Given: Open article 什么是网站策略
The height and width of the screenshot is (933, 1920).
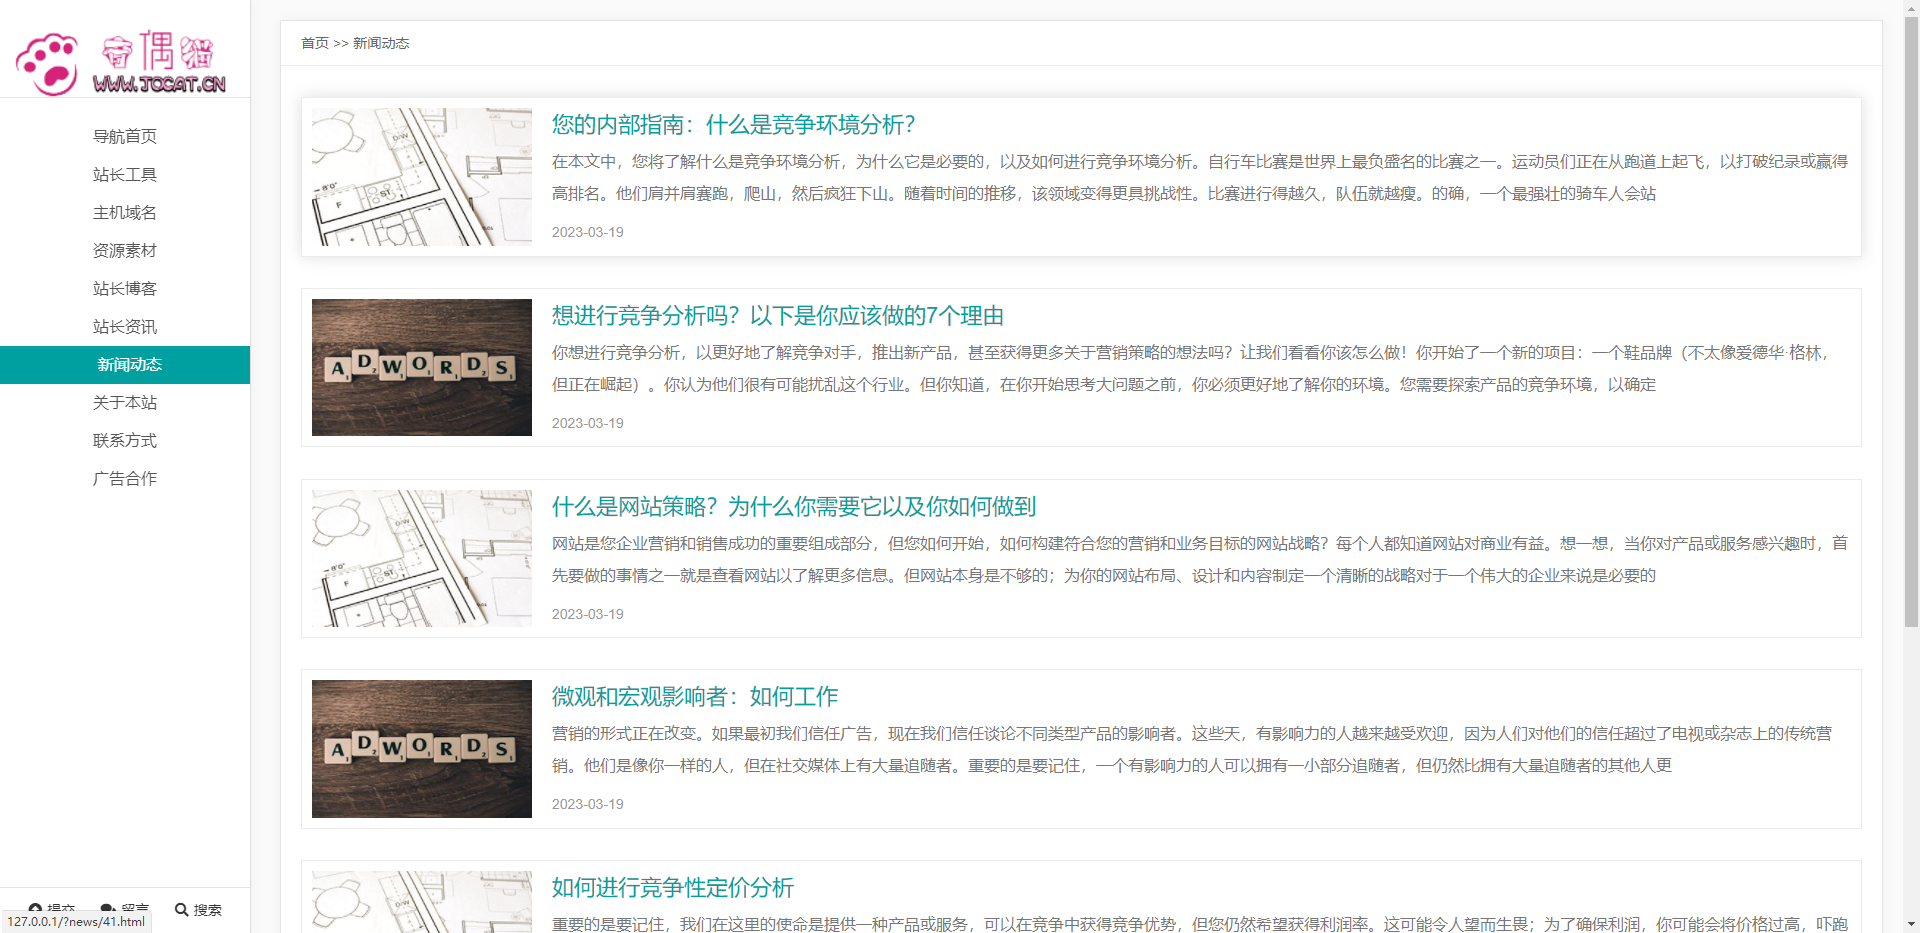Looking at the screenshot, I should coord(793,506).
